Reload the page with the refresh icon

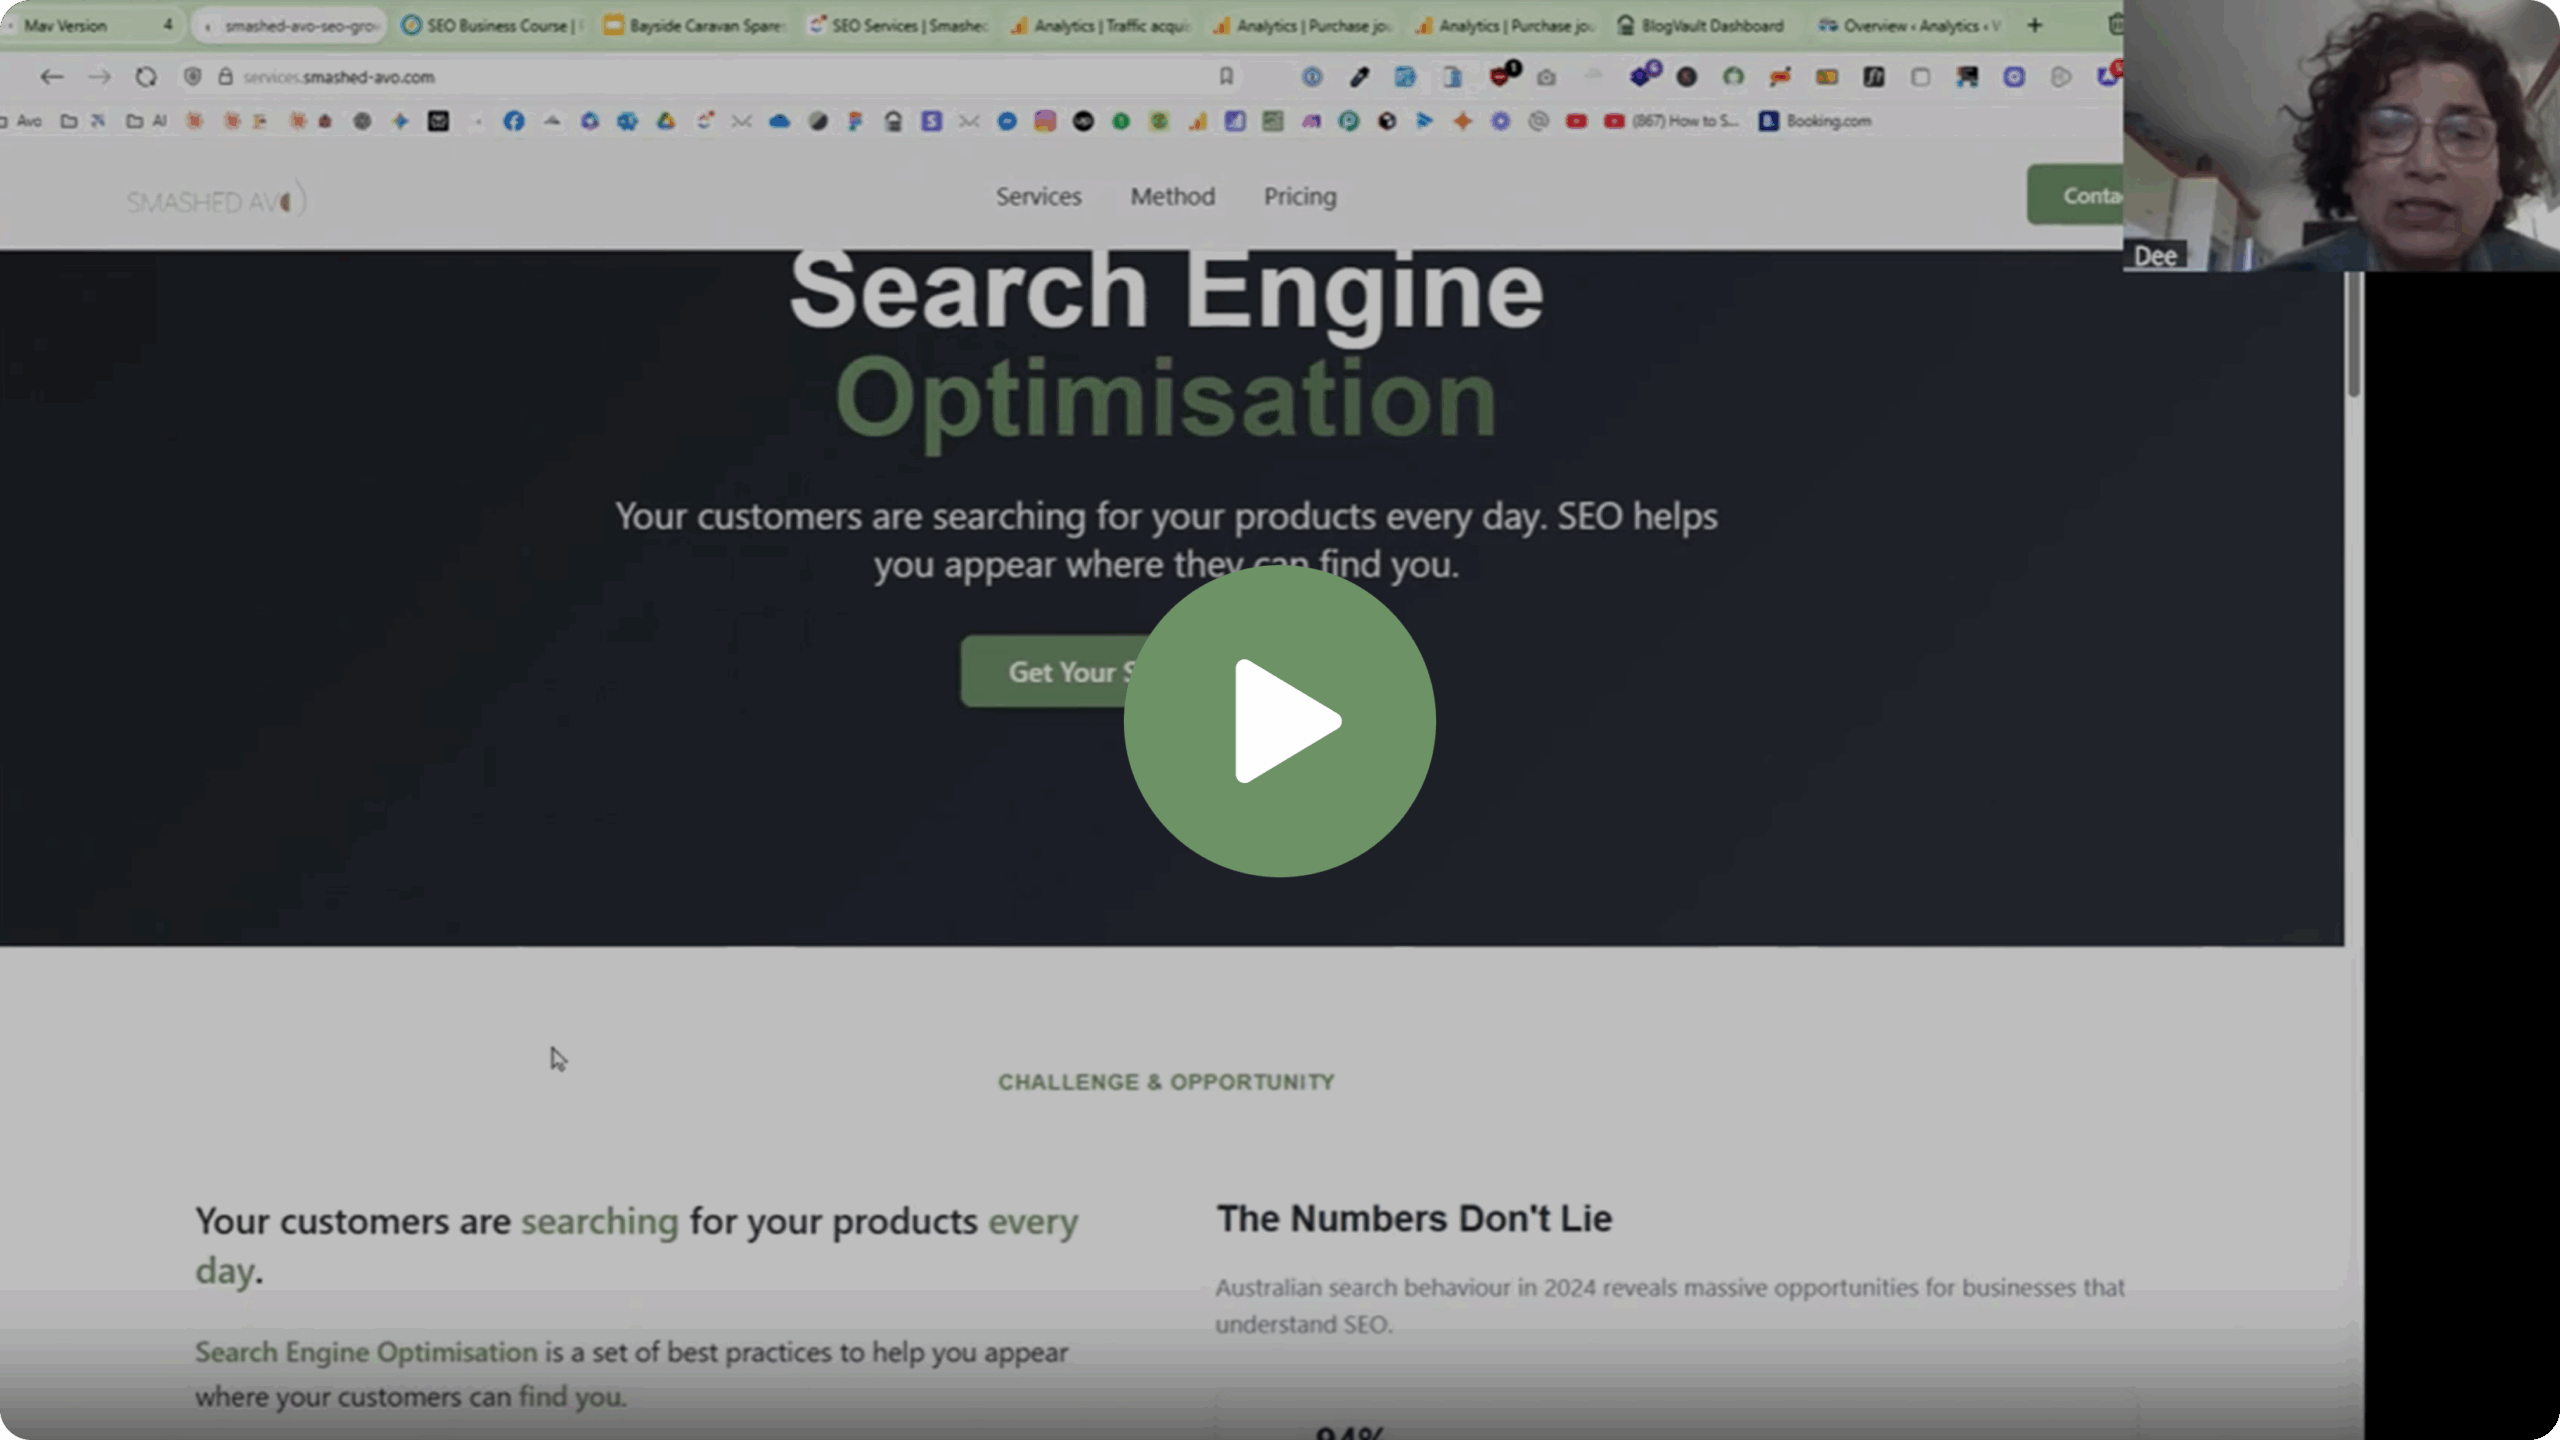146,77
